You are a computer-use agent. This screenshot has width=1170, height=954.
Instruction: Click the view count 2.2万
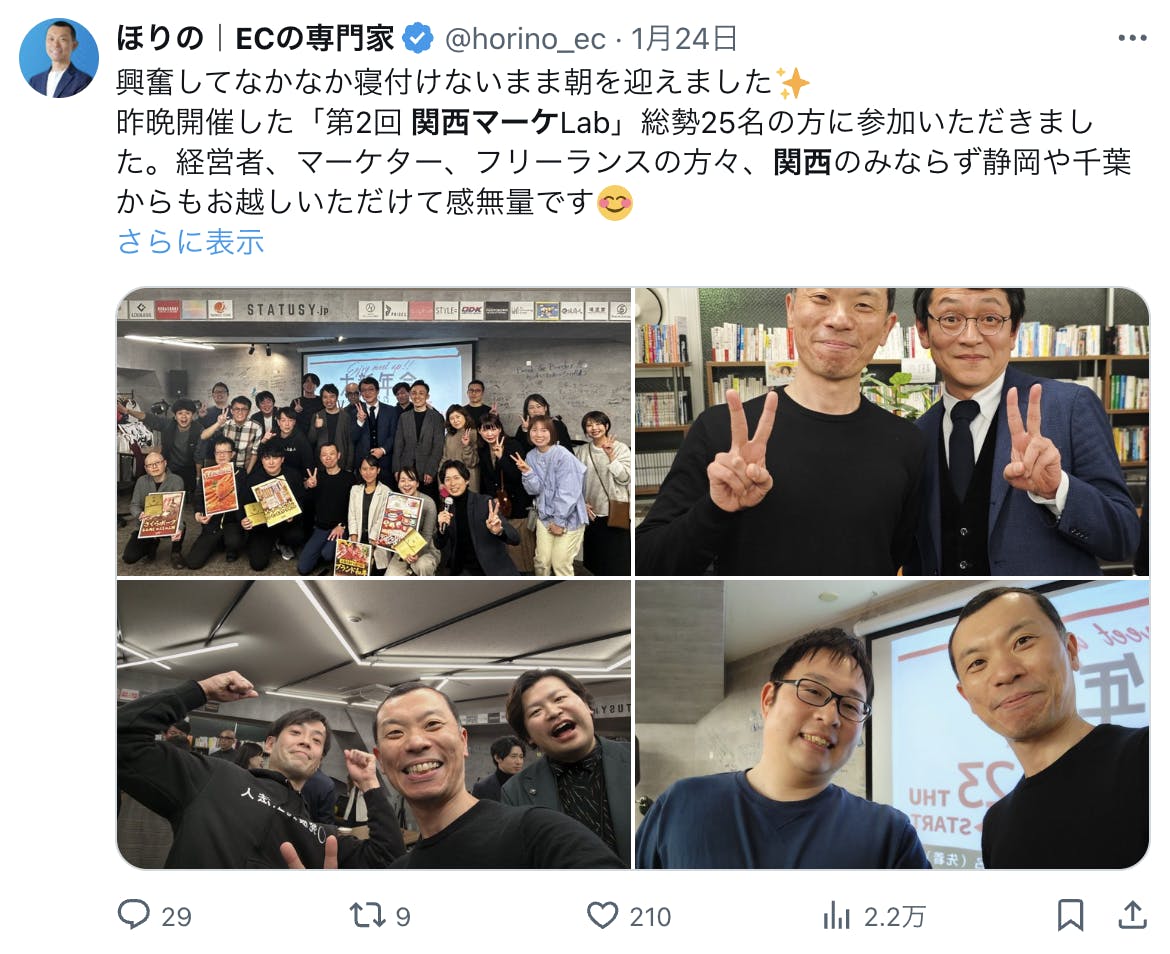pyautogui.click(x=895, y=917)
